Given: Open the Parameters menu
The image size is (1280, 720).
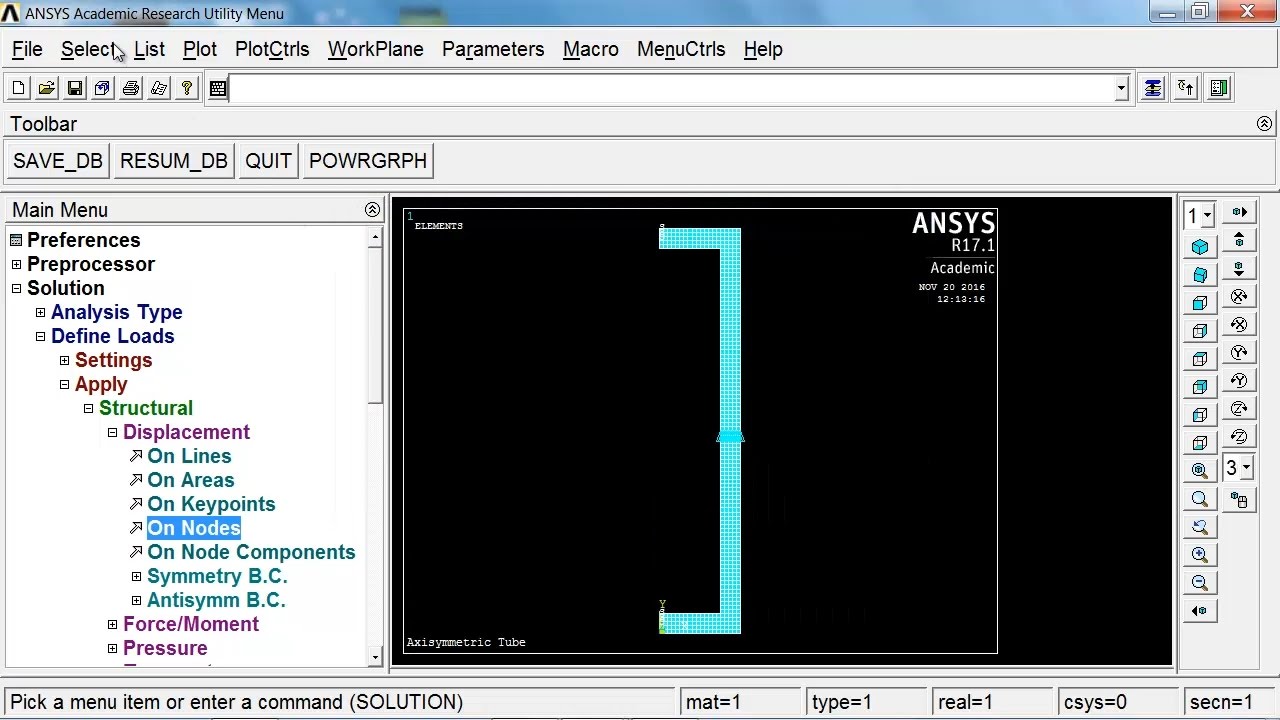Looking at the screenshot, I should (x=493, y=49).
